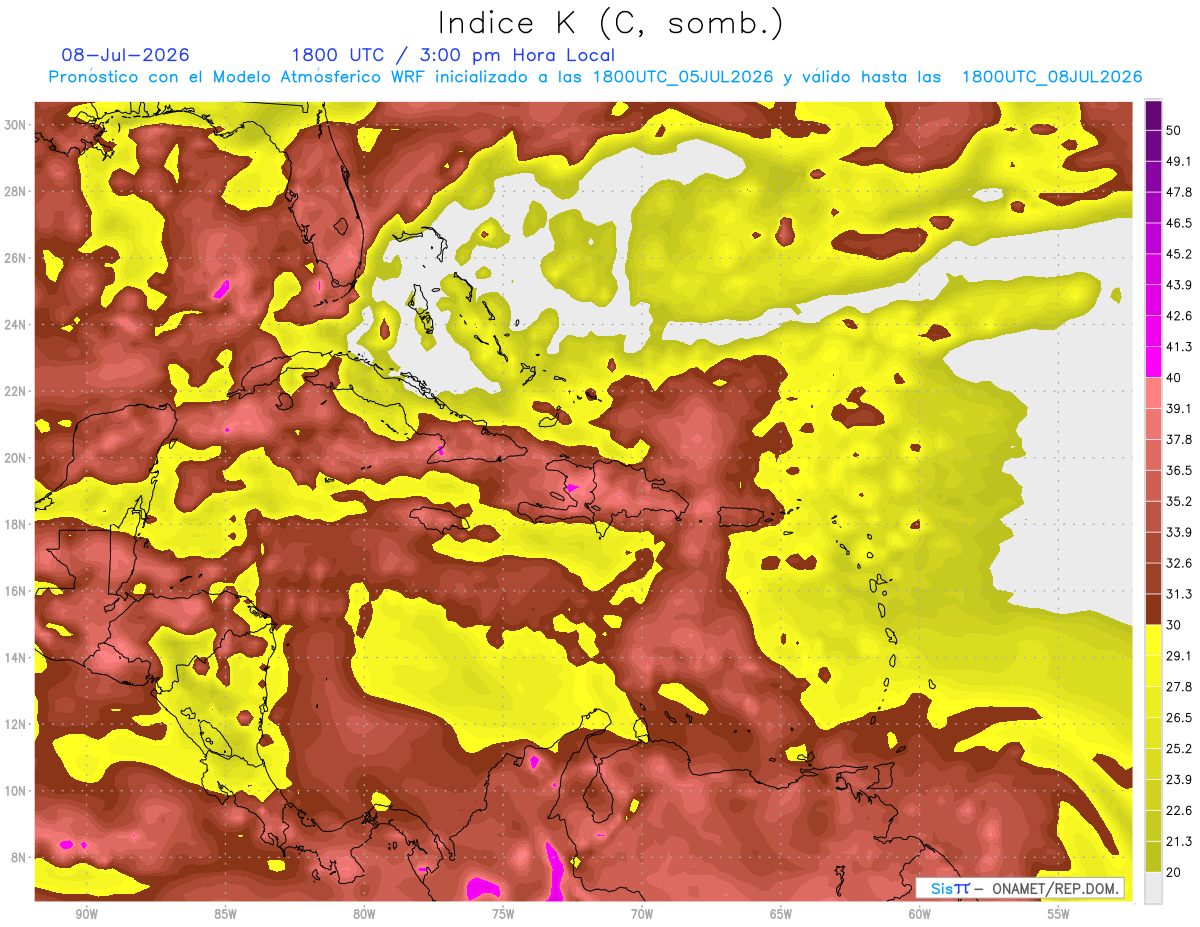The image size is (1200, 927).
Task: Click the colorbar value 21.3
Action: (1180, 841)
